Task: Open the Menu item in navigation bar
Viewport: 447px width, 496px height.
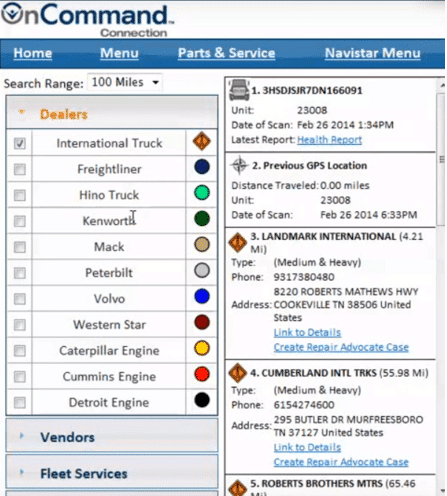Action: pos(119,53)
